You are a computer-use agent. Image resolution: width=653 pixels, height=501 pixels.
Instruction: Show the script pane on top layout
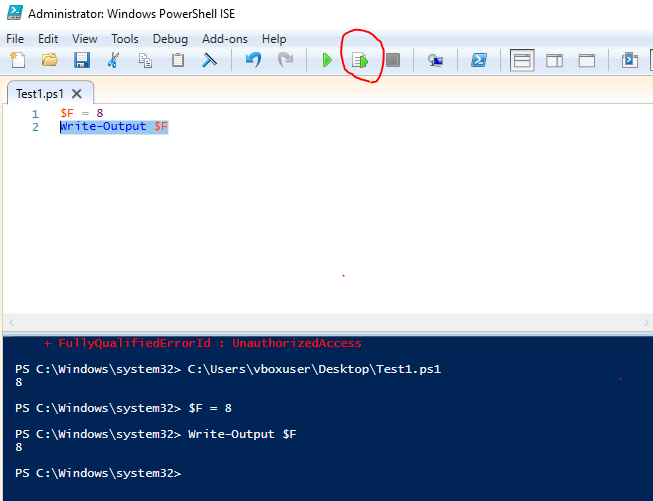[522, 61]
